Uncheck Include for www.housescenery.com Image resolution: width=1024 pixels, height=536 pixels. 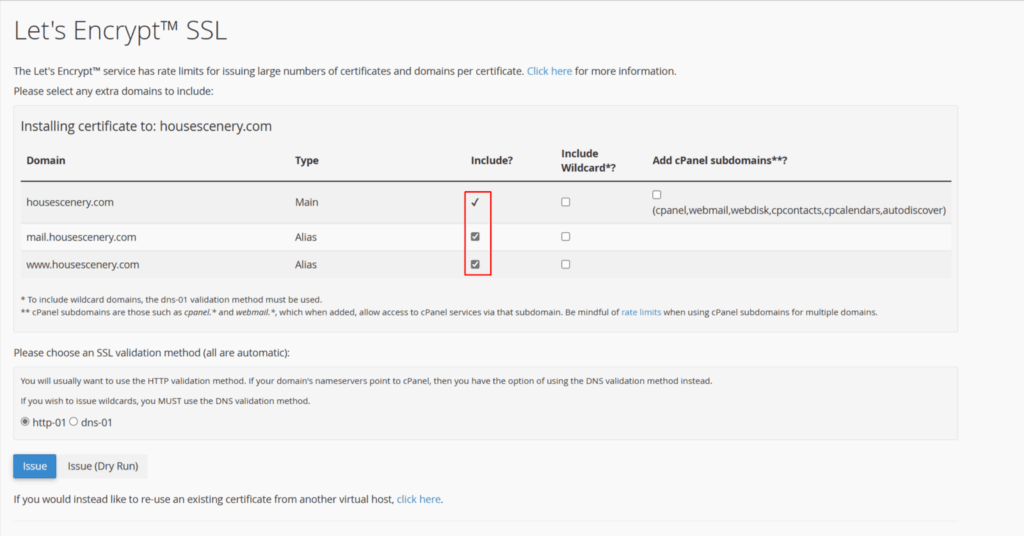476,265
